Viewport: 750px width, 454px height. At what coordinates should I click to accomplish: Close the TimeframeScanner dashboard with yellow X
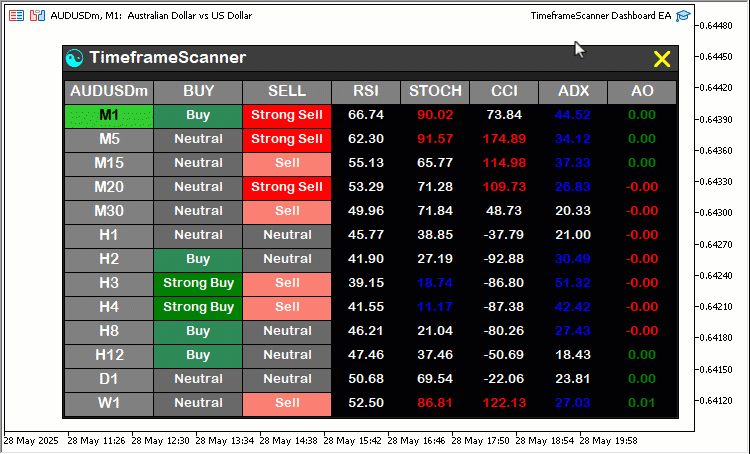[662, 59]
